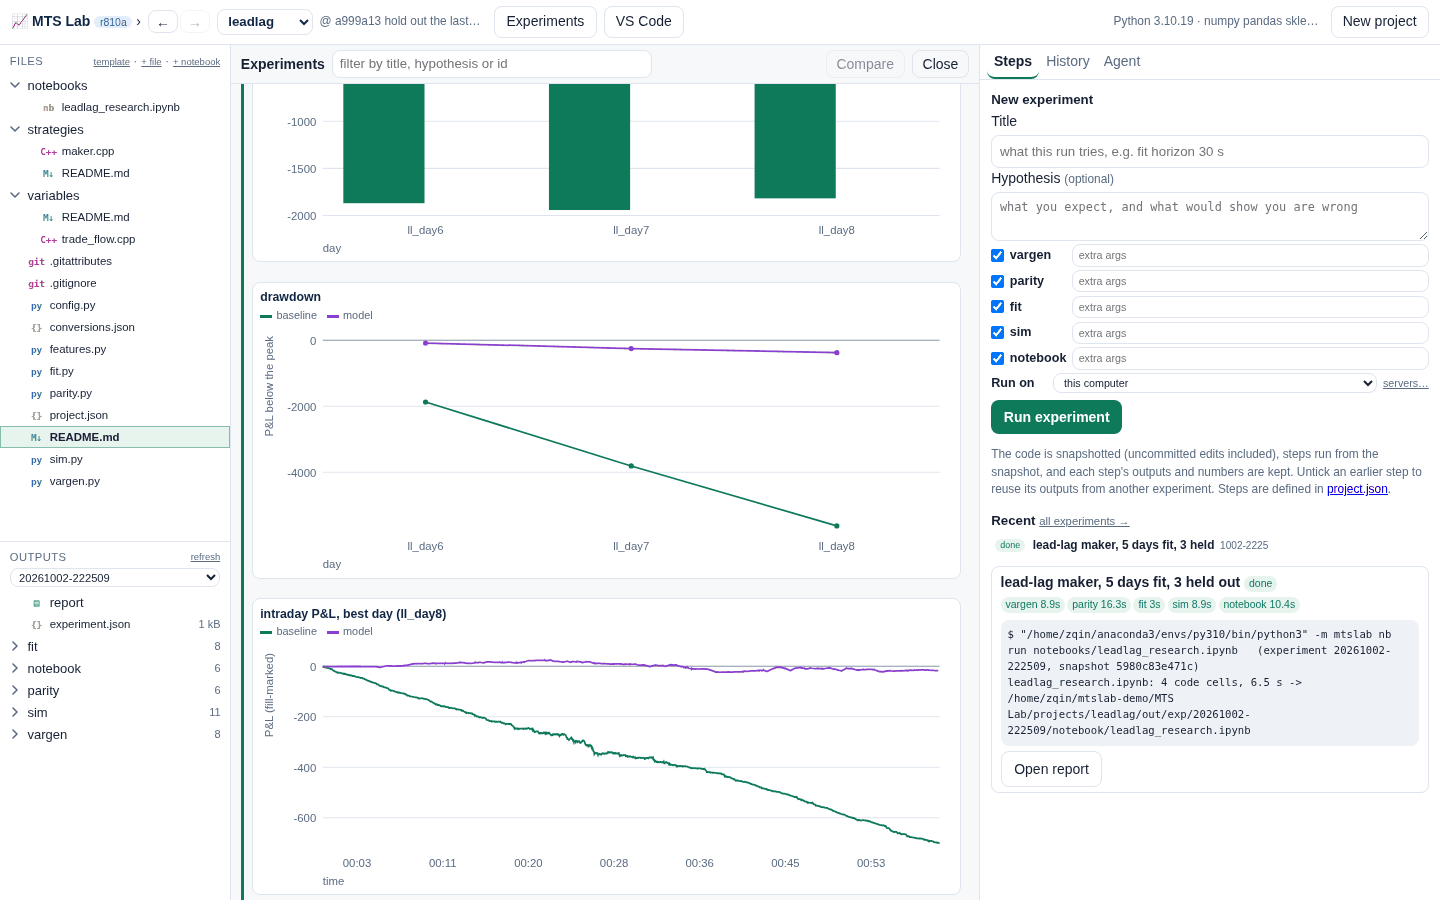Click Open report button
The width and height of the screenshot is (1440, 900).
click(1051, 769)
